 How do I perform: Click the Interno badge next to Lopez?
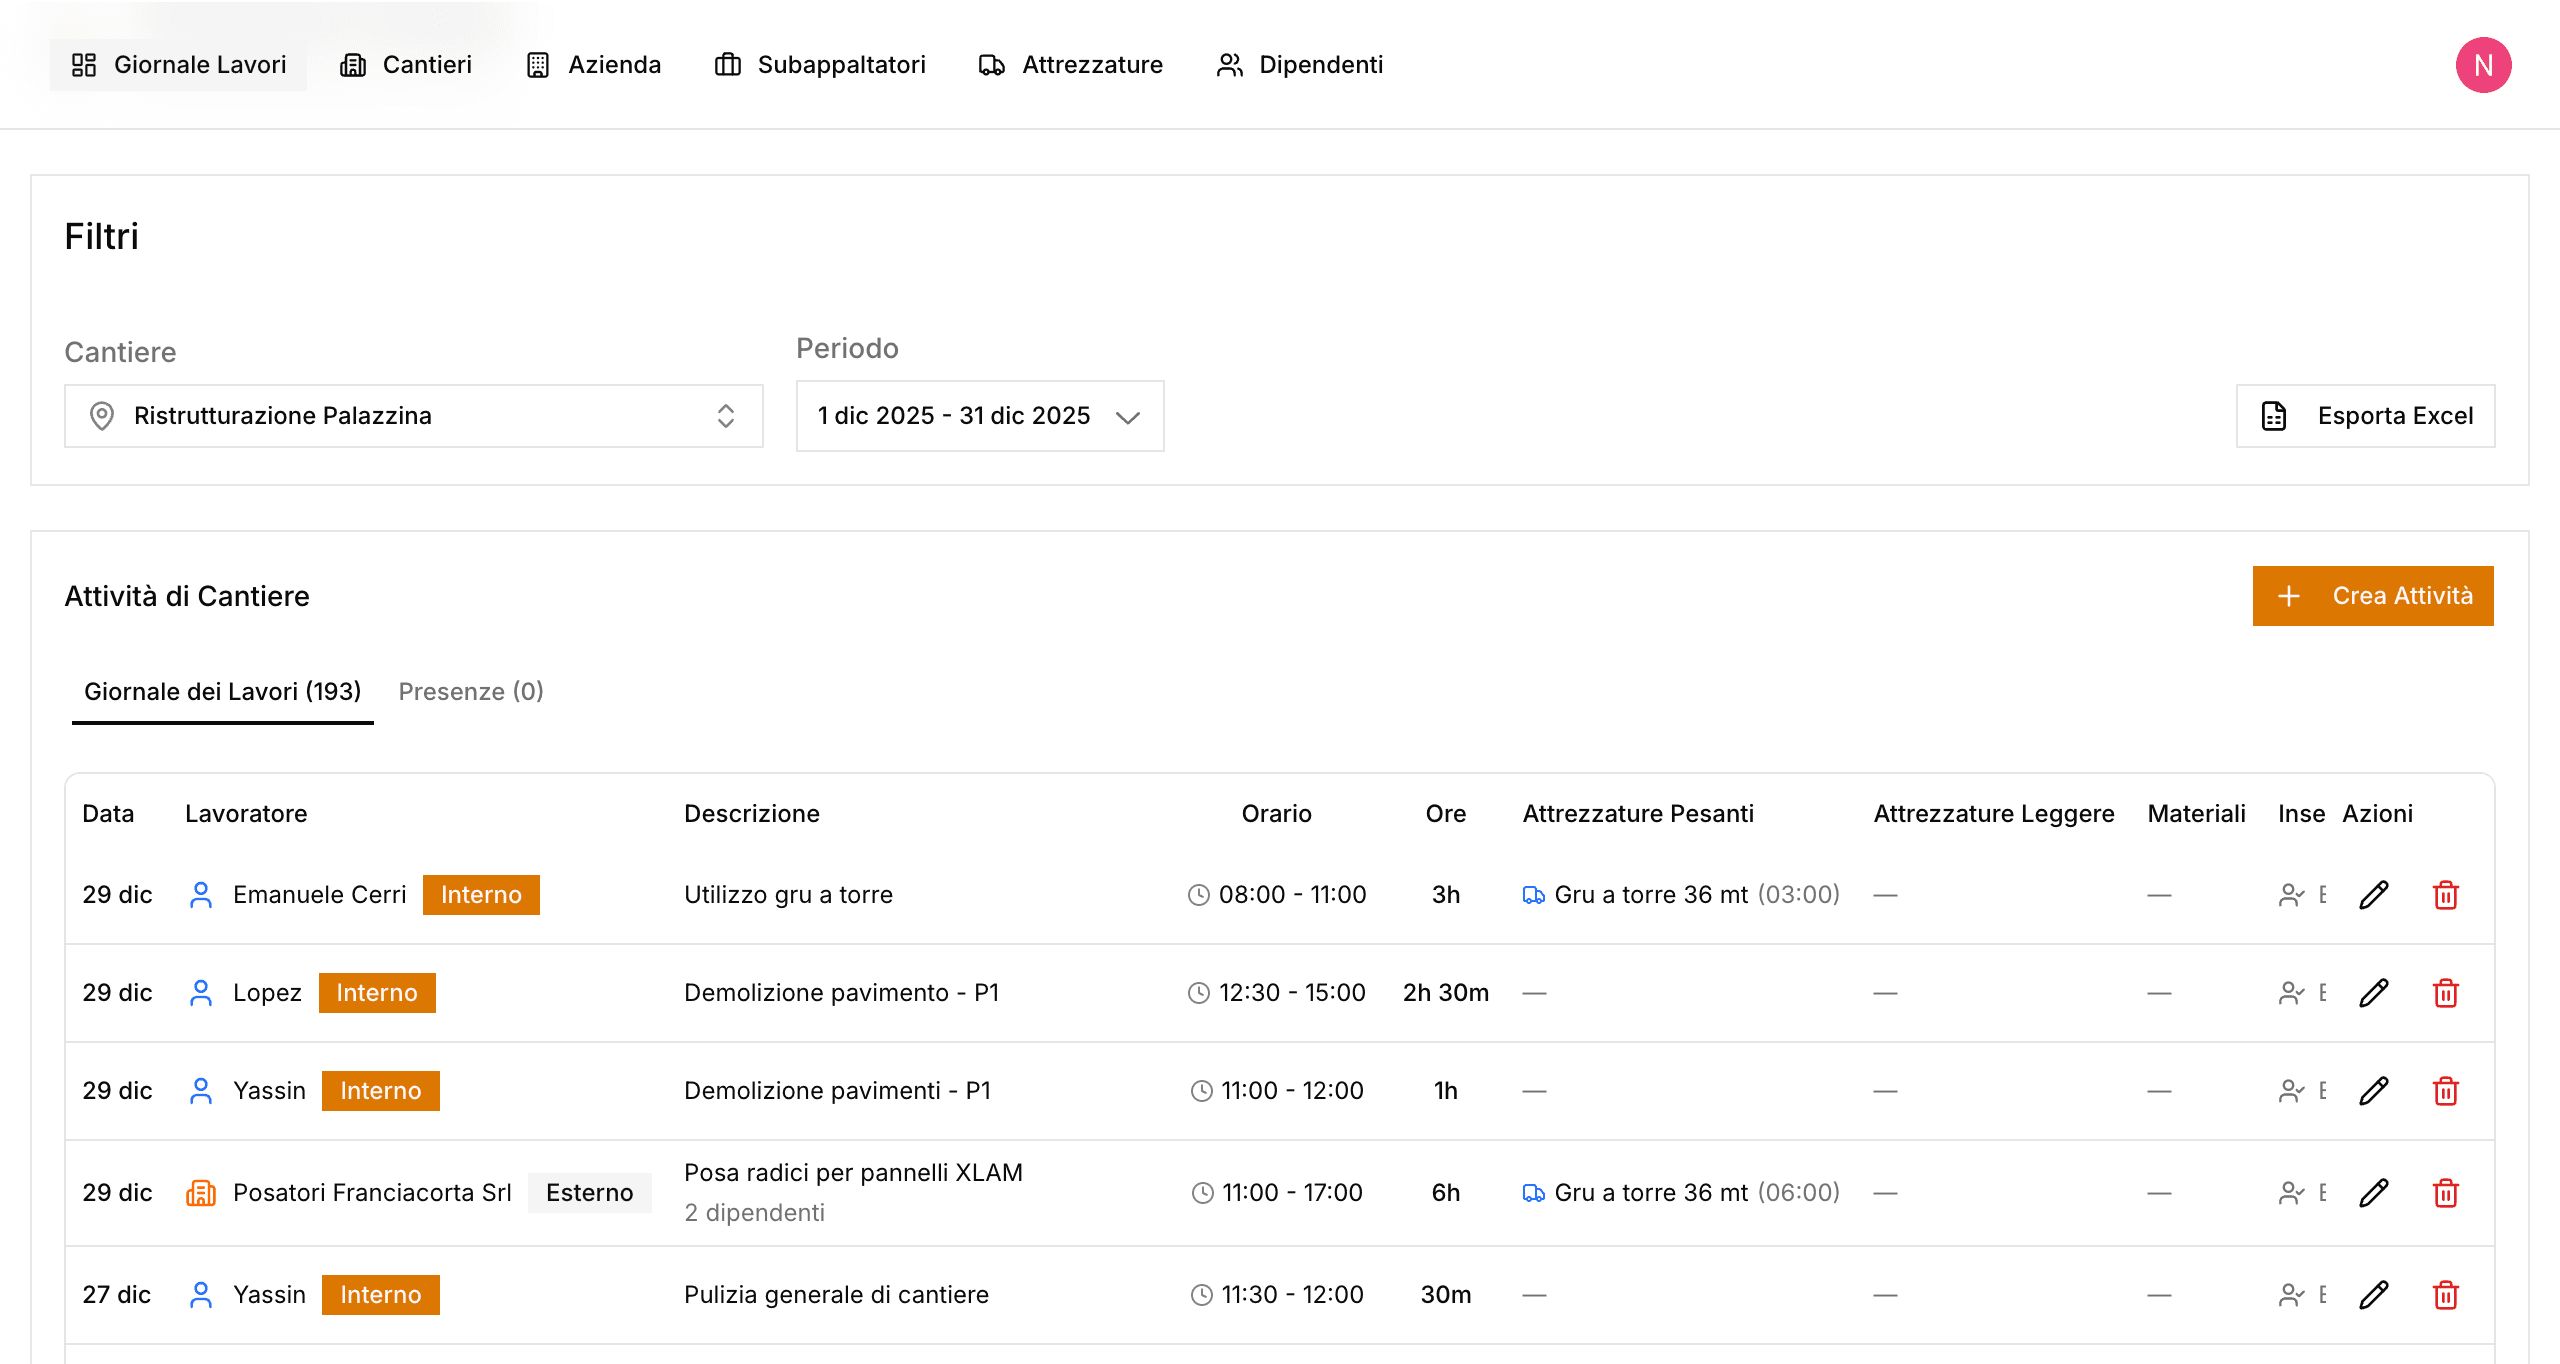[x=377, y=993]
